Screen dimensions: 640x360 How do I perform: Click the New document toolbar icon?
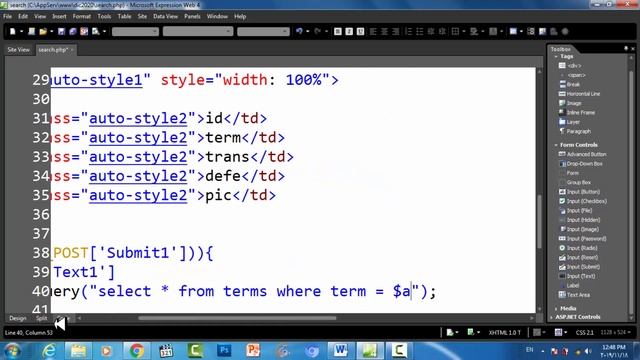[x=12, y=31]
